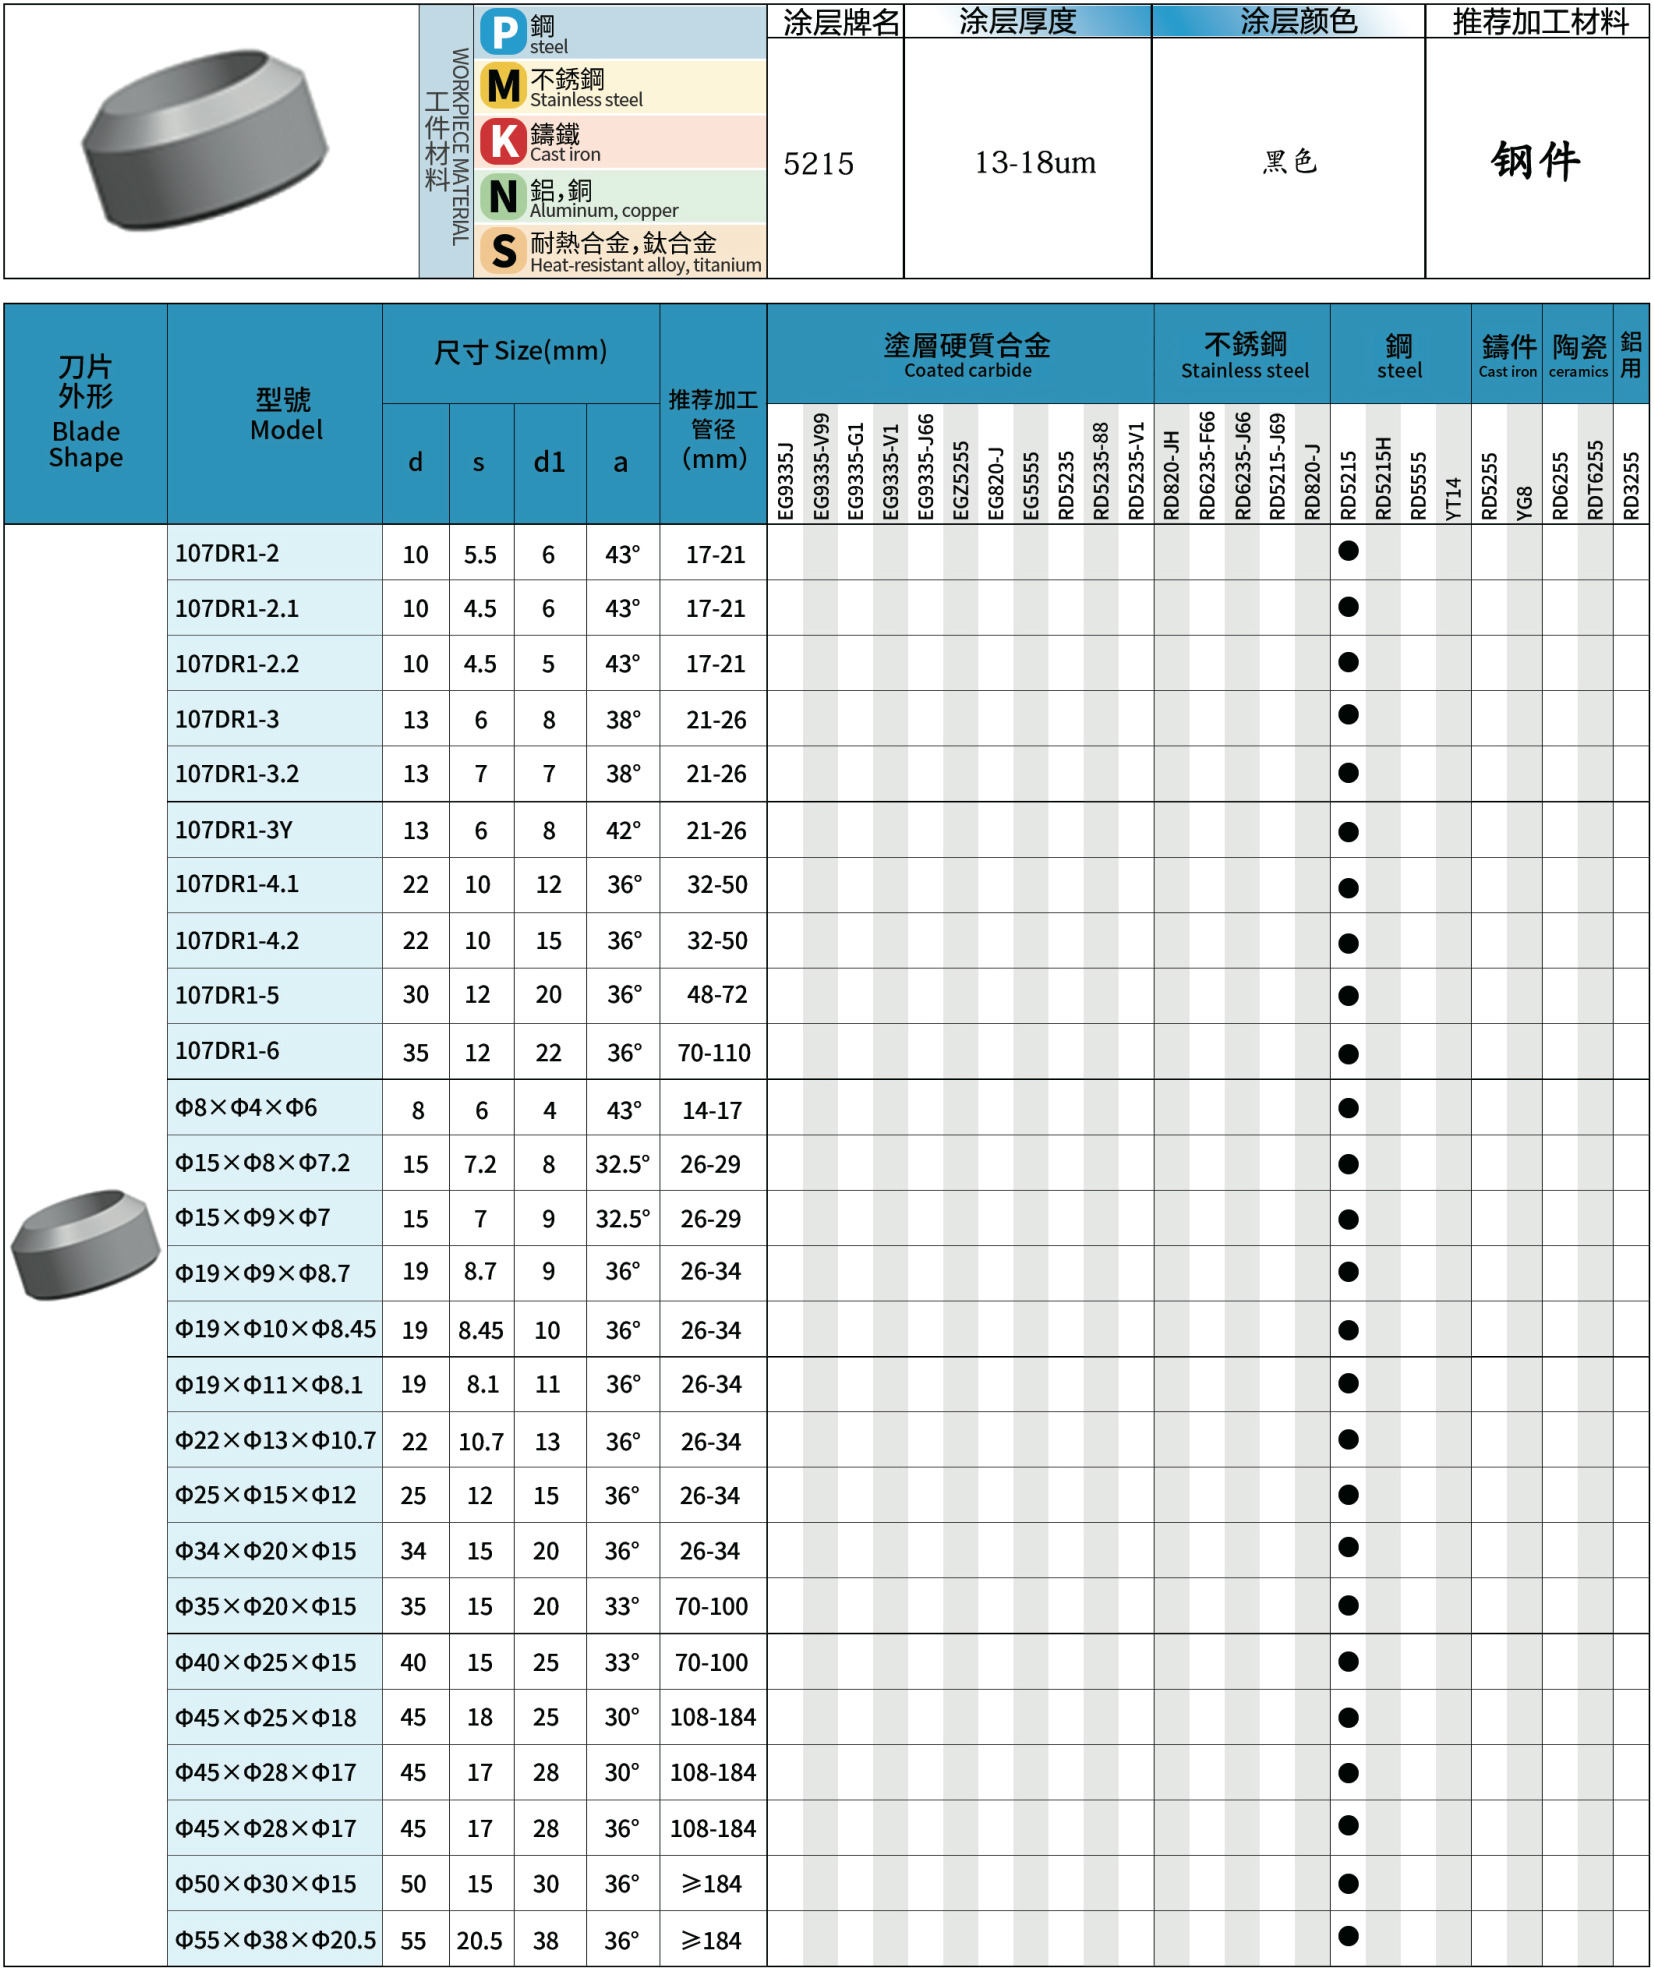The image size is (1654, 1970).
Task: Click the black dot in row Φ55×Φ38×Φ20.5
Action: click(1348, 1936)
